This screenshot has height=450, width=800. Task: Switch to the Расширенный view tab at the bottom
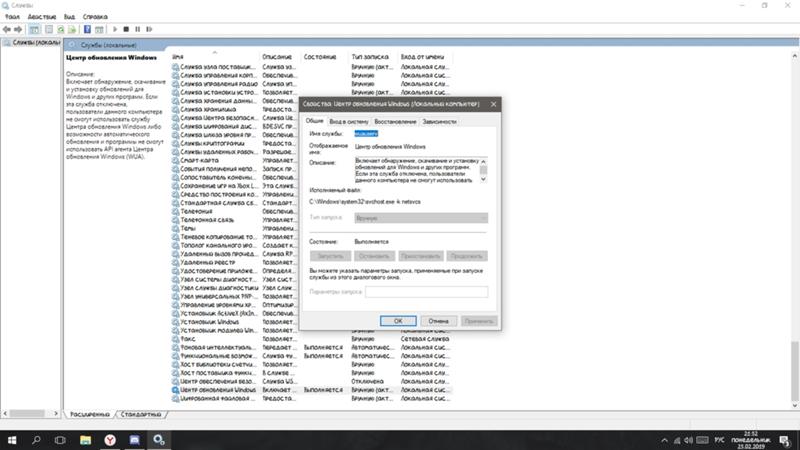click(89, 414)
